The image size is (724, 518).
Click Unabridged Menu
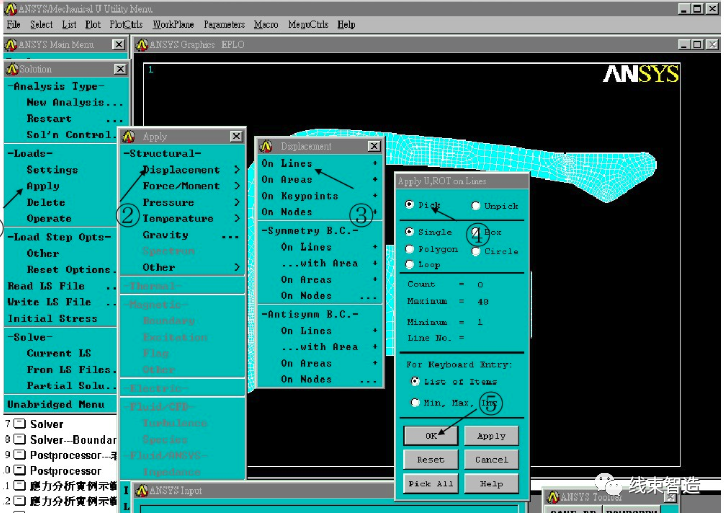click(x=56, y=404)
